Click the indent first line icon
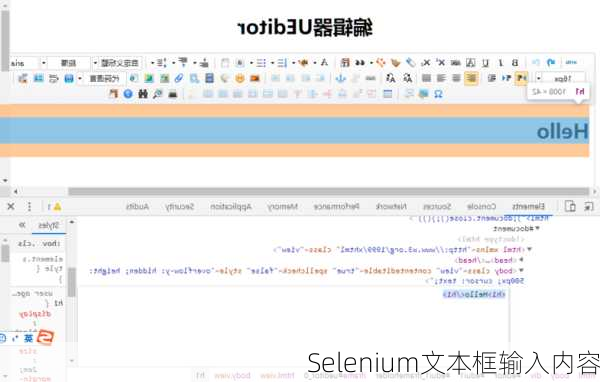 [492, 78]
